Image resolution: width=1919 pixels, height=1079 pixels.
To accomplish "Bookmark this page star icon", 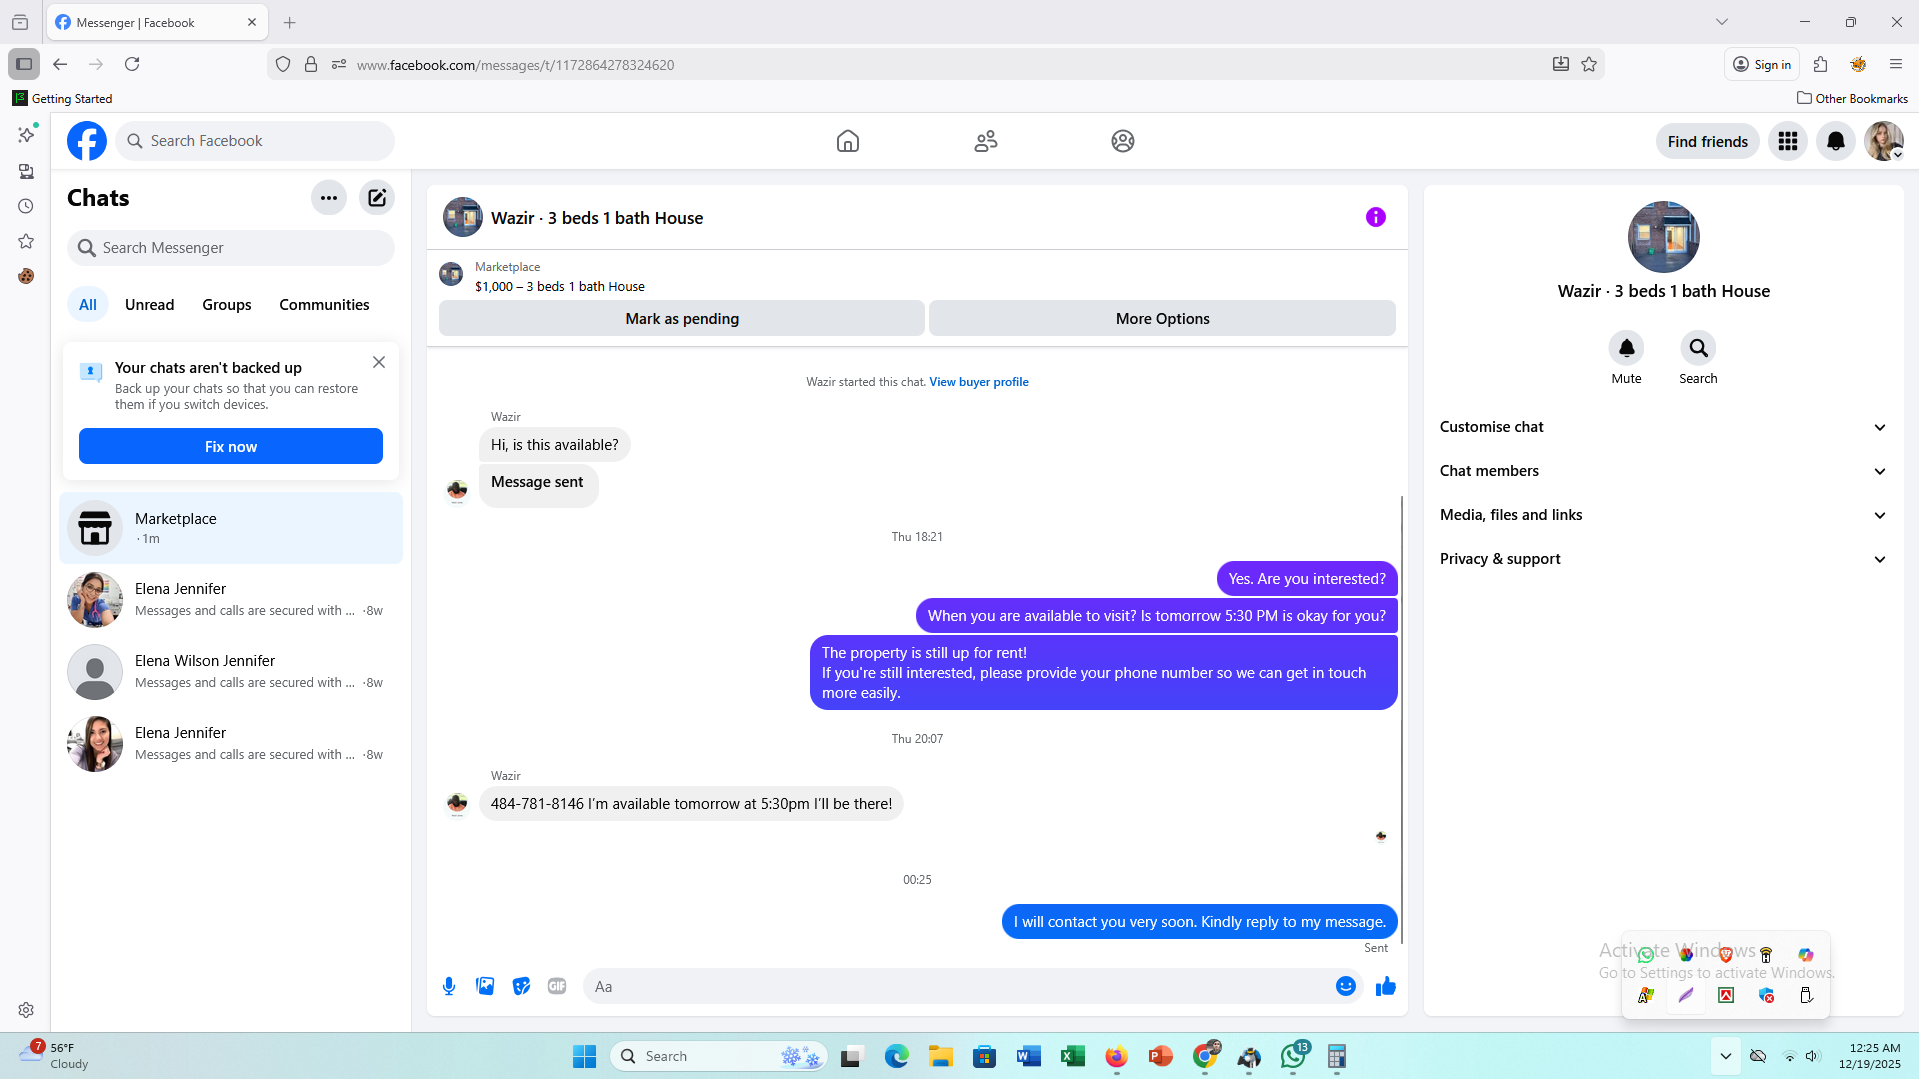I will tap(1589, 64).
